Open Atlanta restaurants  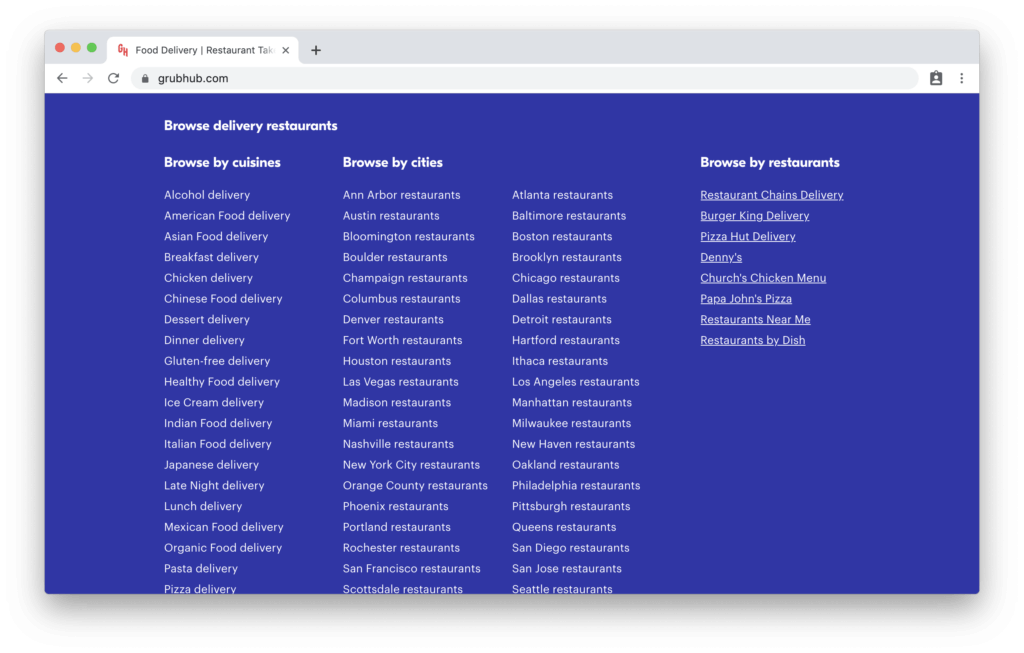tap(562, 195)
